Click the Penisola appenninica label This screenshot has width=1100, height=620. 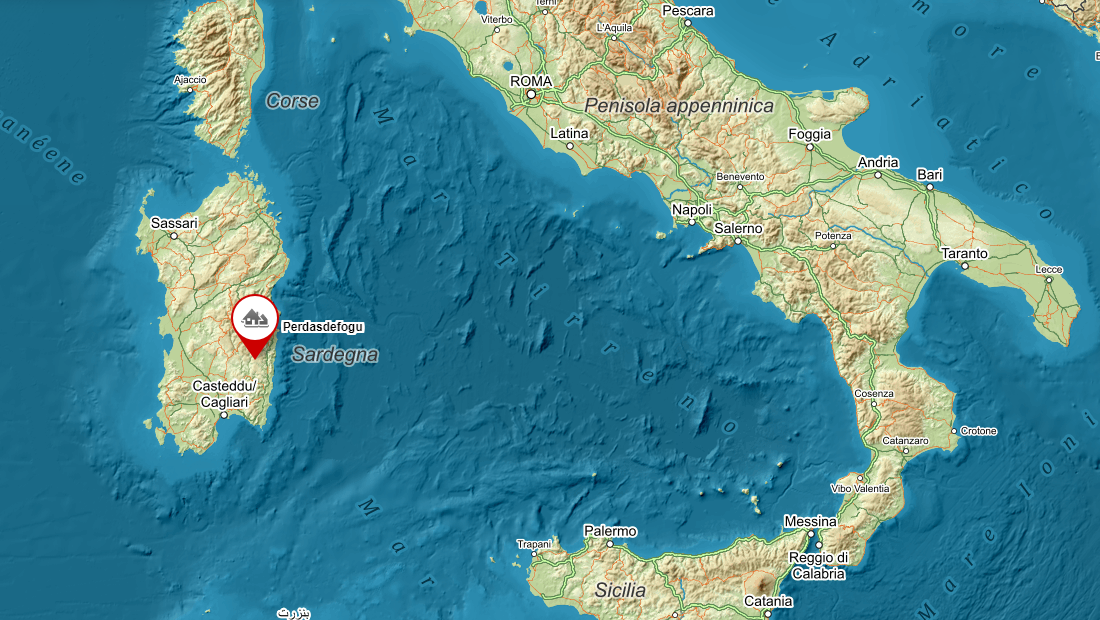coord(679,106)
